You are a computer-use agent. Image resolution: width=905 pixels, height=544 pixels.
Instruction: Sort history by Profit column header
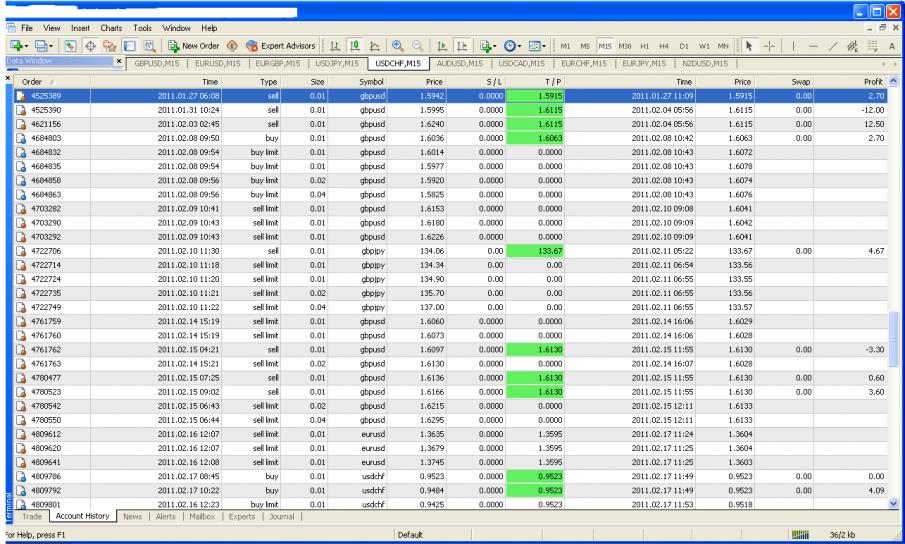[x=871, y=80]
